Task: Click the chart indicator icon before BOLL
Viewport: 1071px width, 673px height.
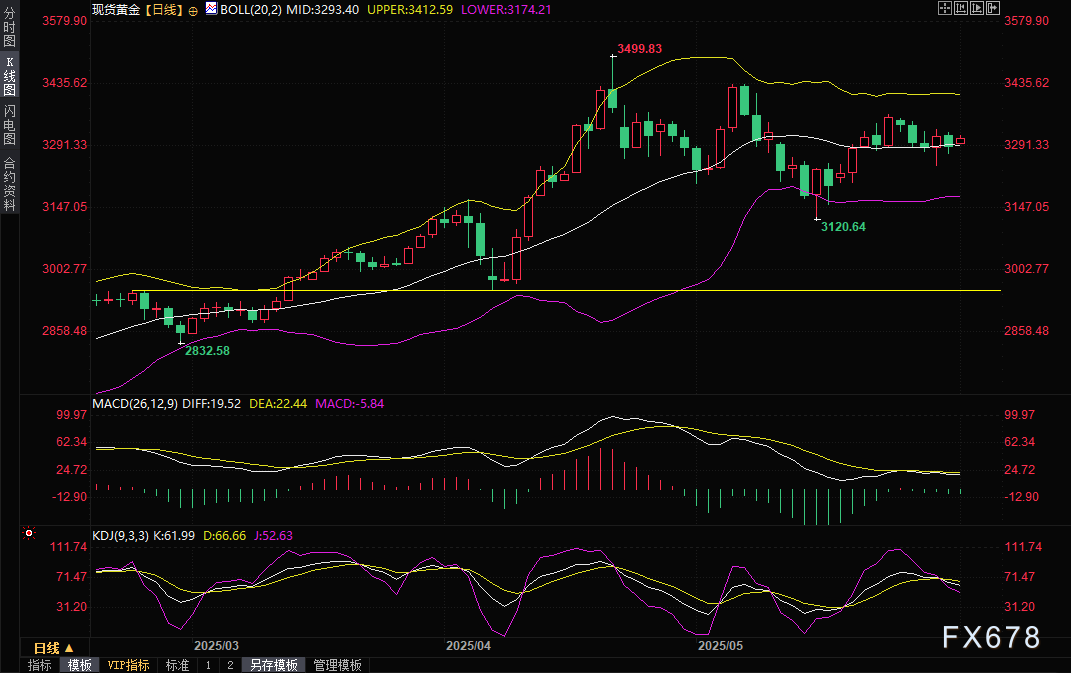Action: coord(210,8)
